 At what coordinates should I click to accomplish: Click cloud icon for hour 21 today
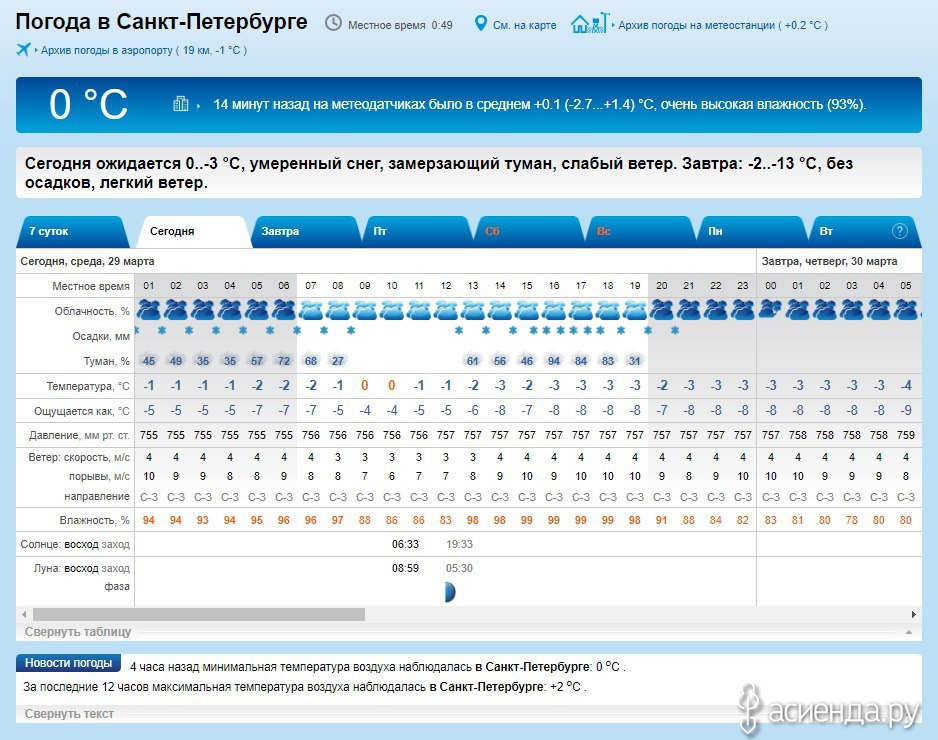click(689, 310)
